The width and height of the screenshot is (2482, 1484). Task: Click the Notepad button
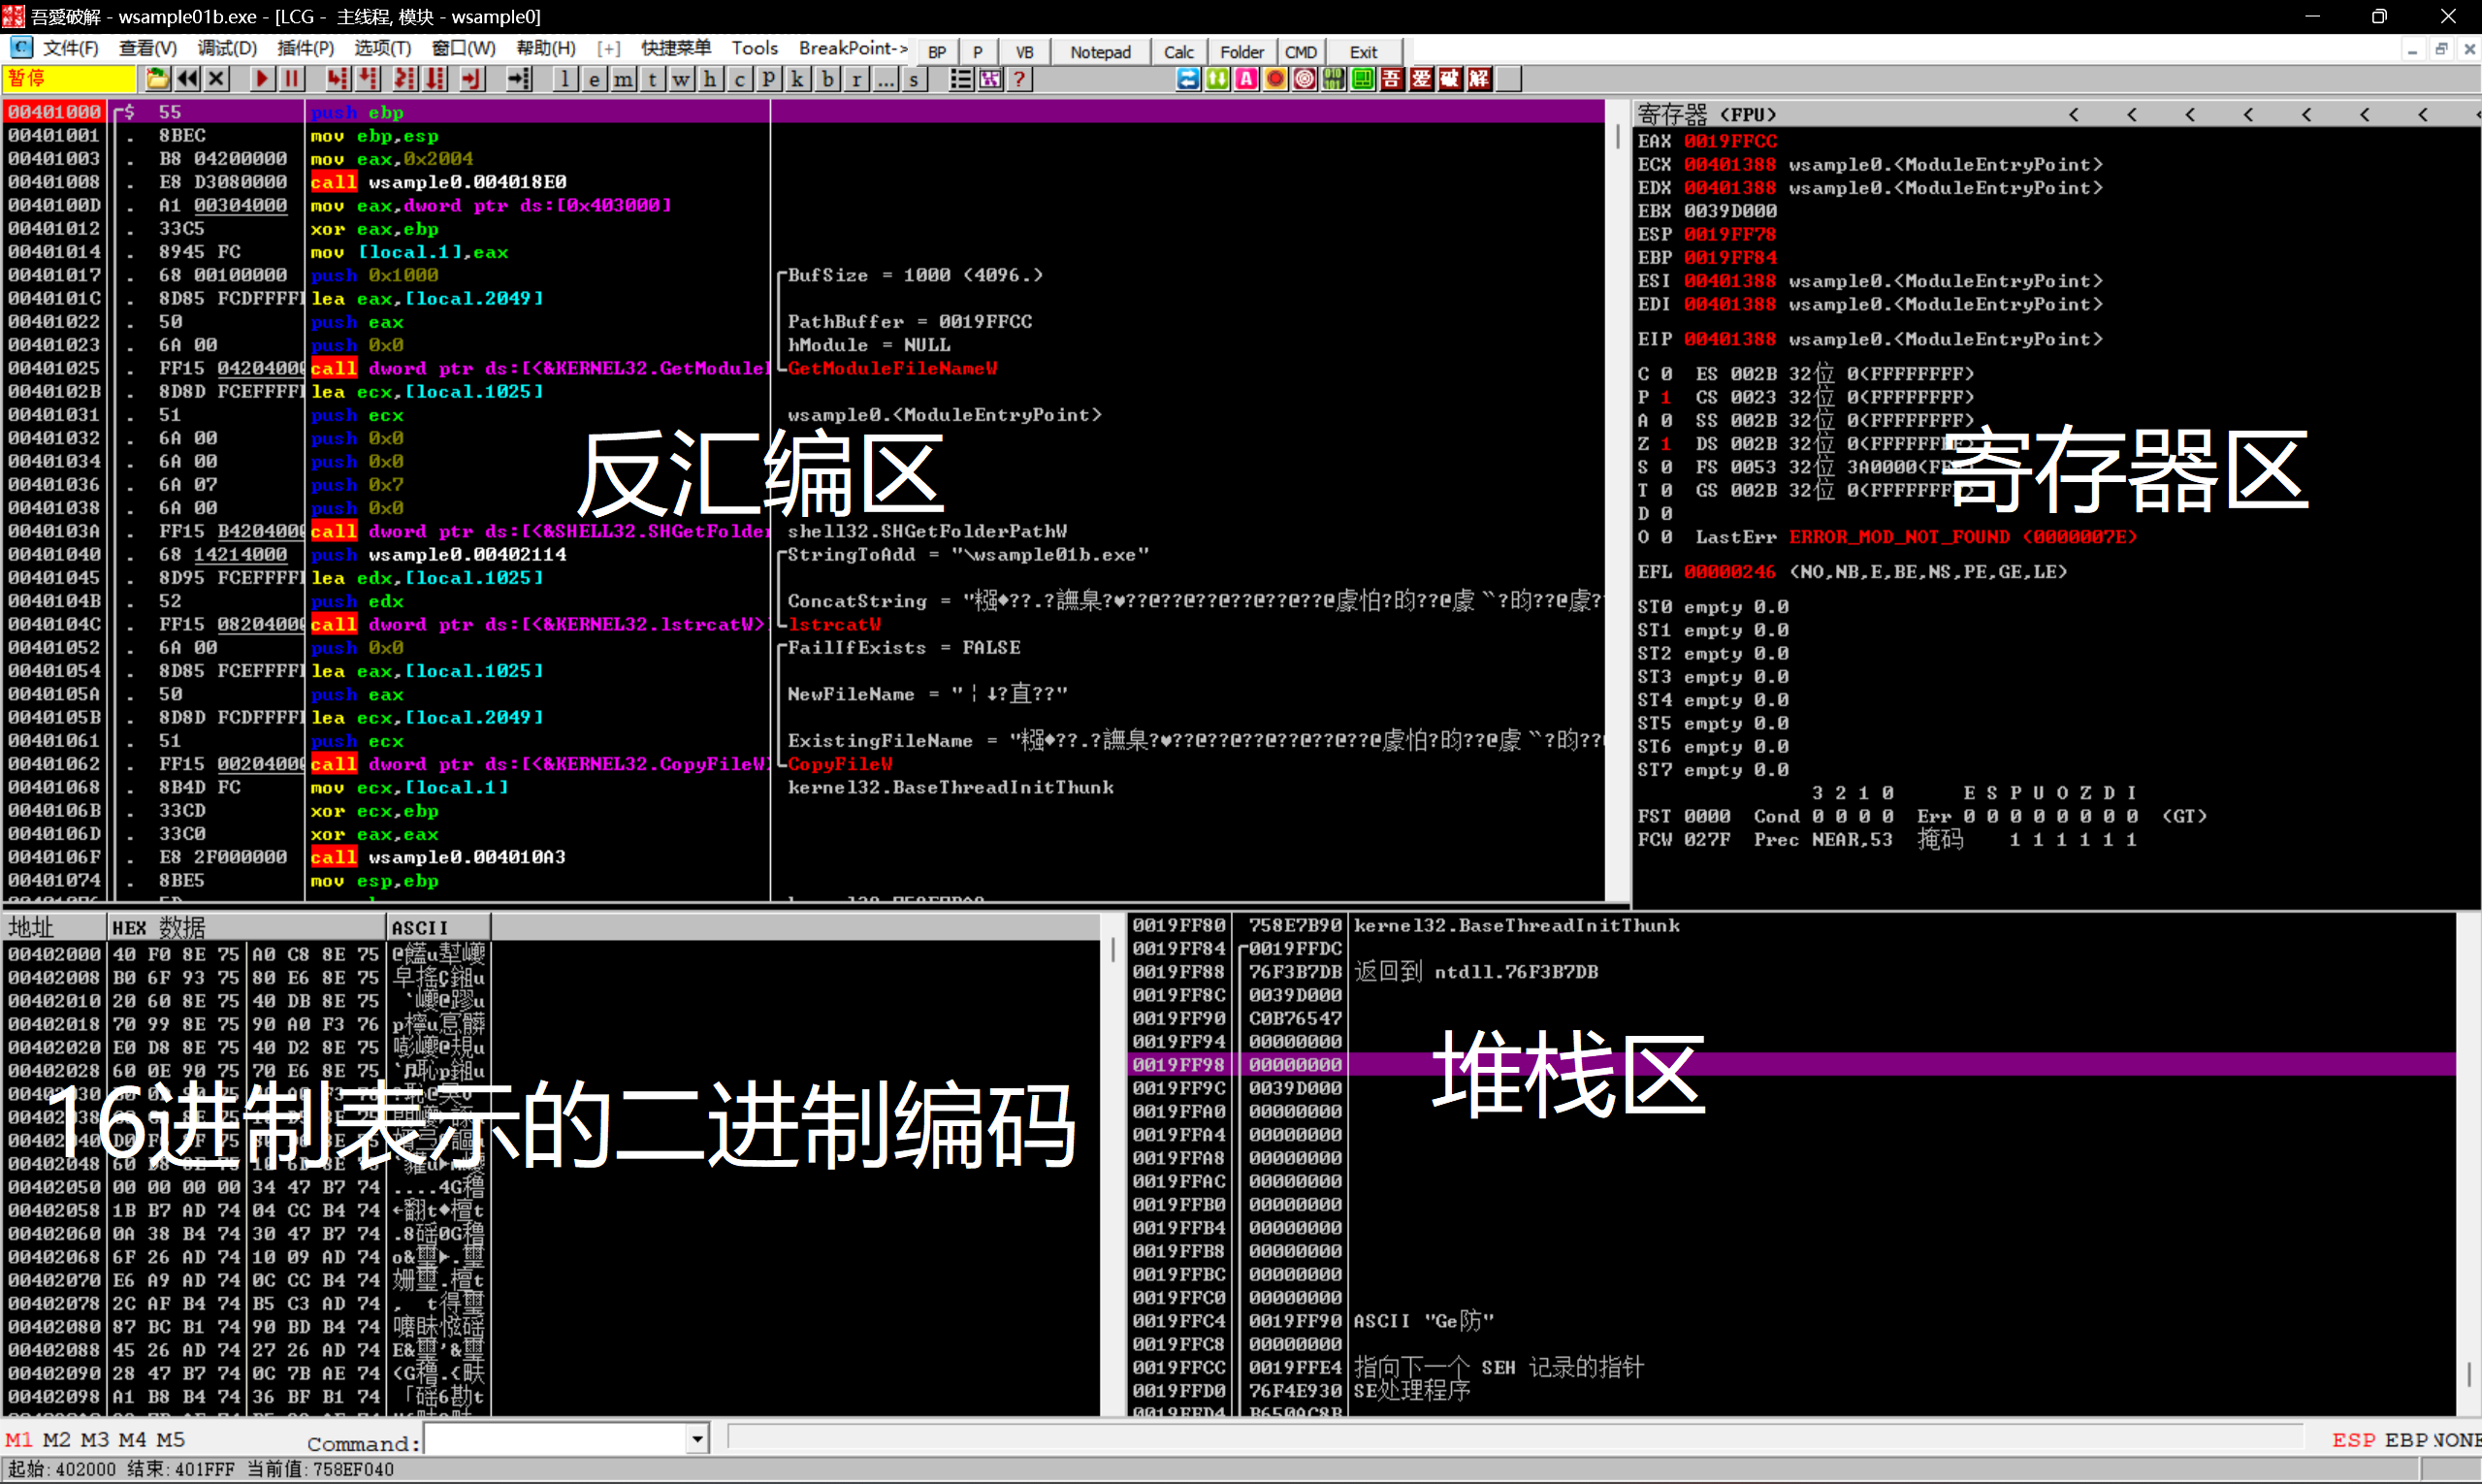click(1100, 52)
